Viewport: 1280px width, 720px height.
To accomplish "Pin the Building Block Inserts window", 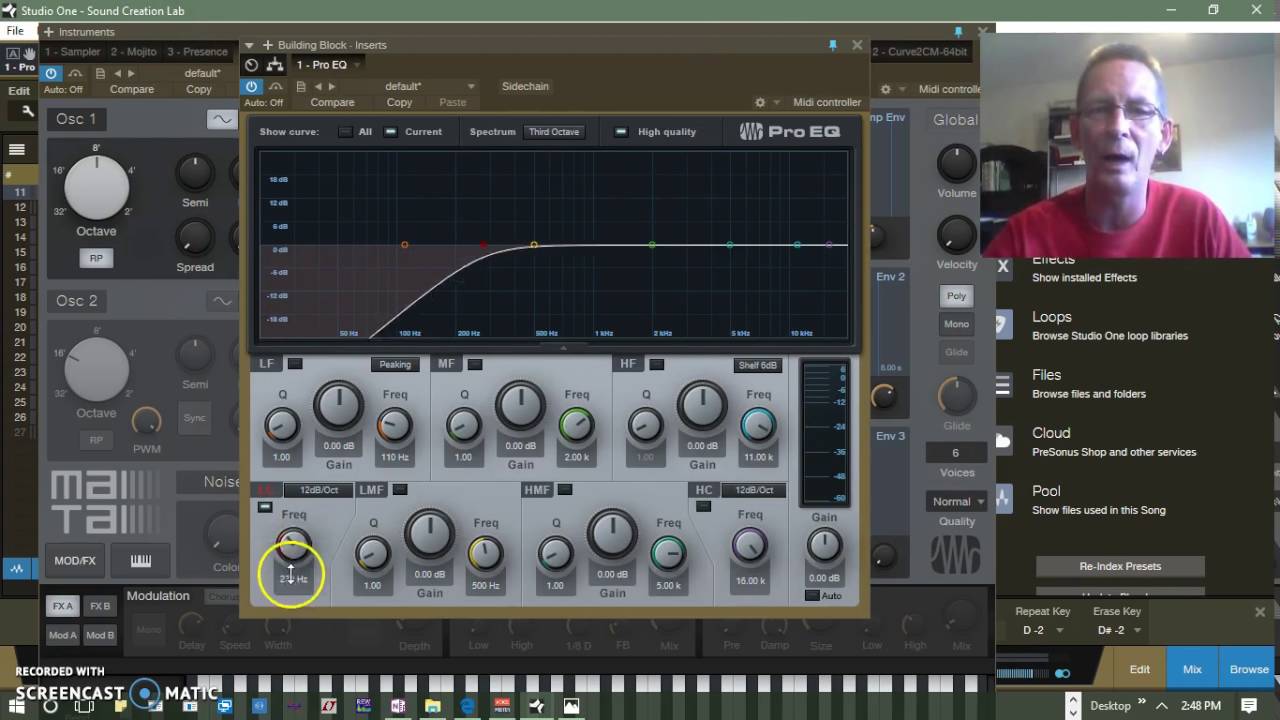I will point(832,45).
